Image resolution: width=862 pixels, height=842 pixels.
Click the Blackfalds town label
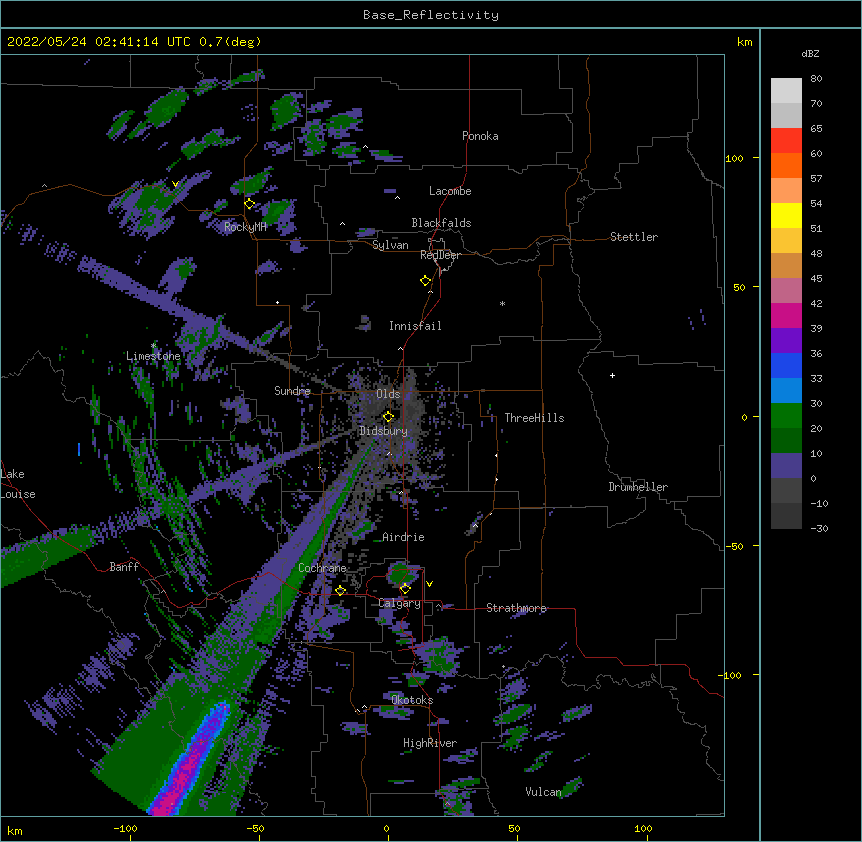point(441,223)
